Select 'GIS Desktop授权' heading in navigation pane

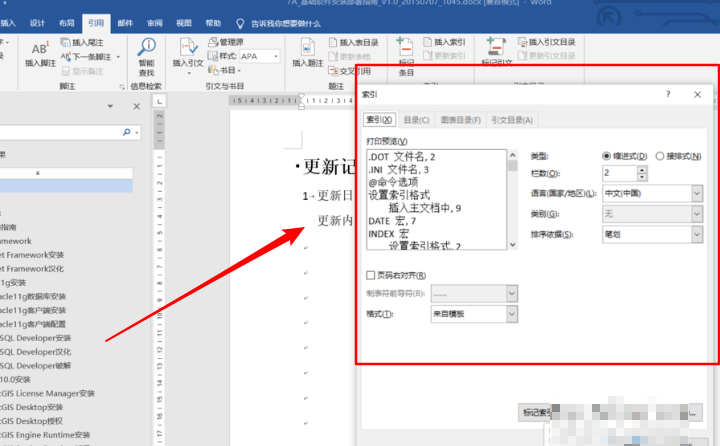(x=31, y=421)
